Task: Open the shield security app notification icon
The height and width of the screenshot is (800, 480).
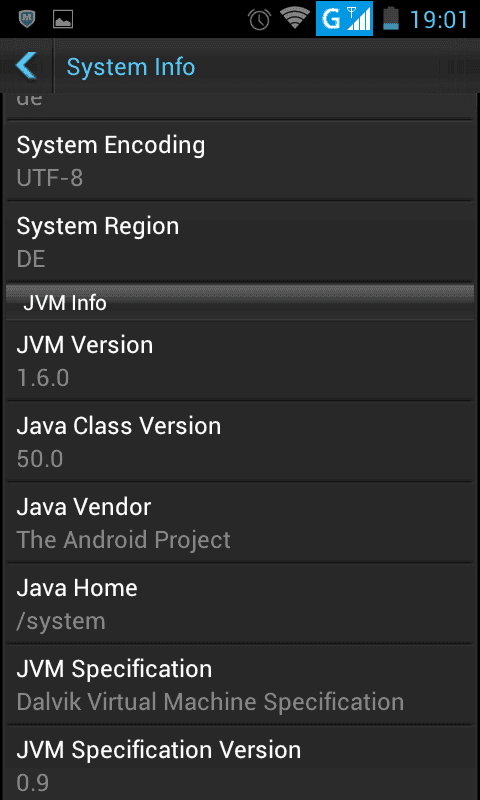Action: pos(27,20)
